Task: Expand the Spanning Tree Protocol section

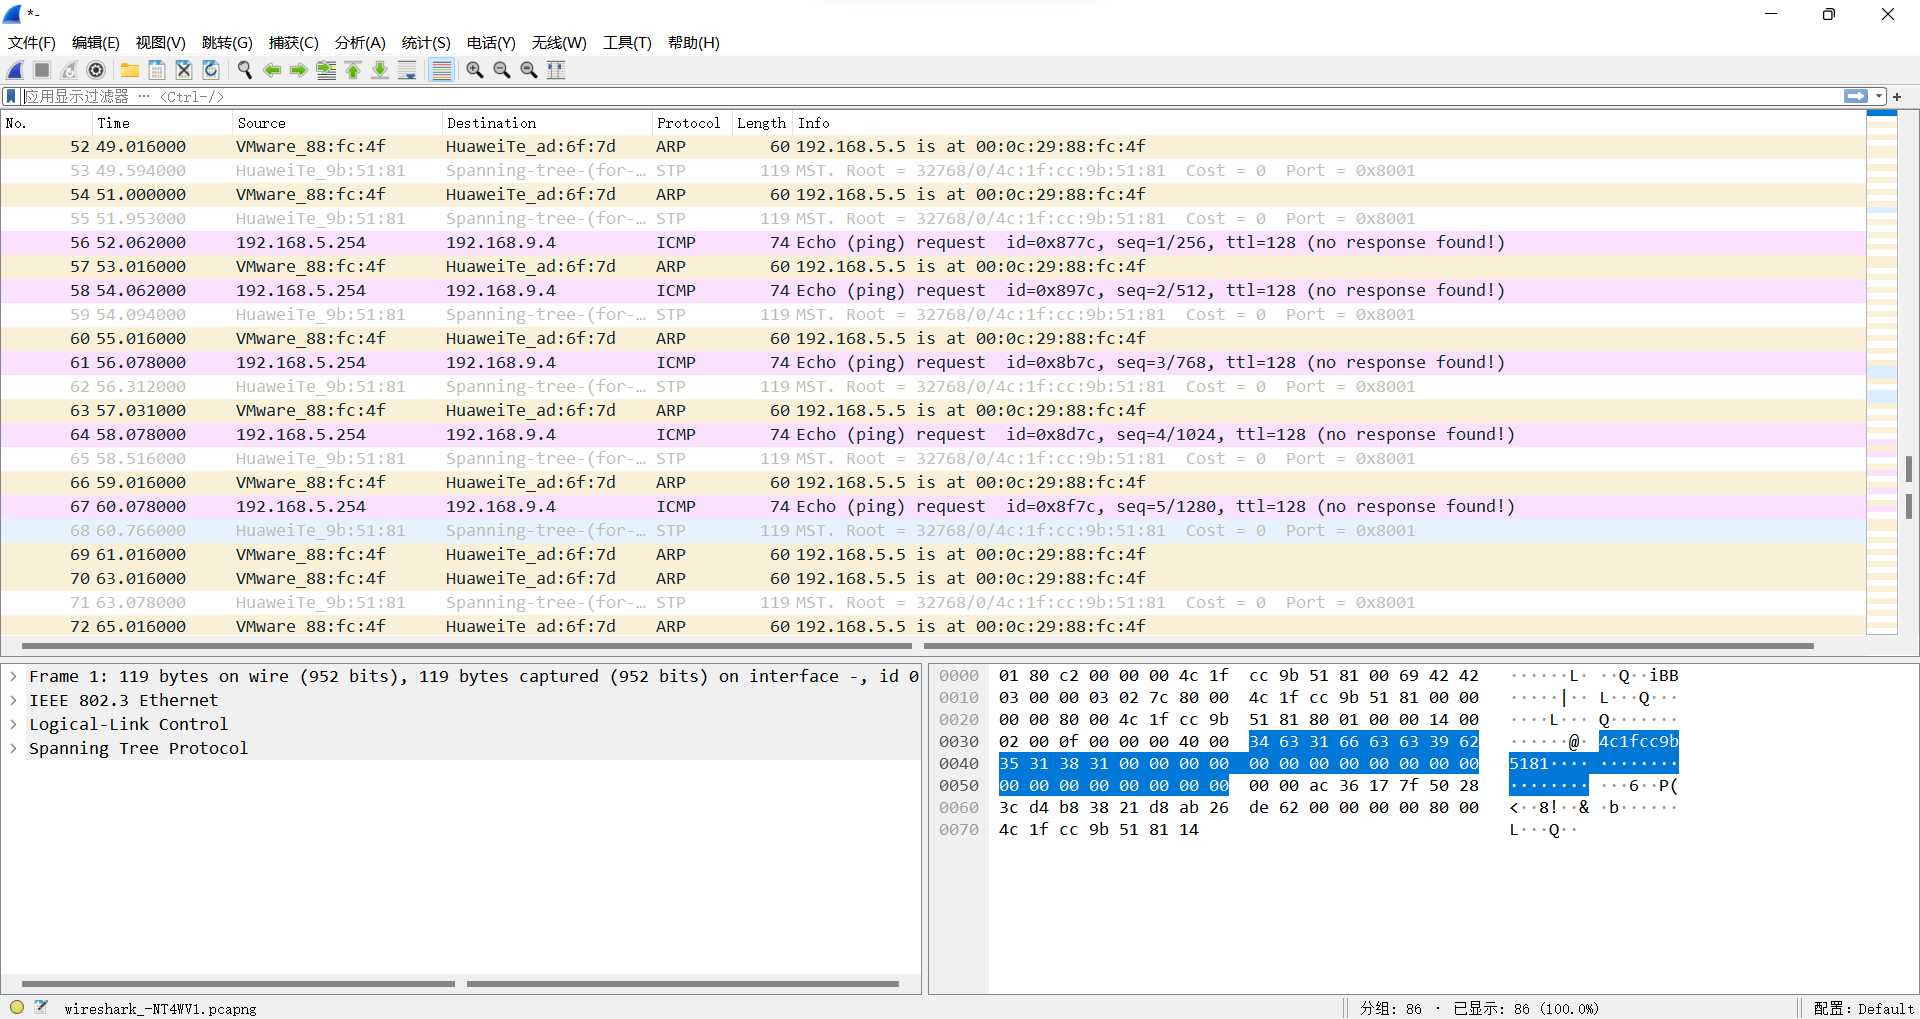Action: pos(13,749)
